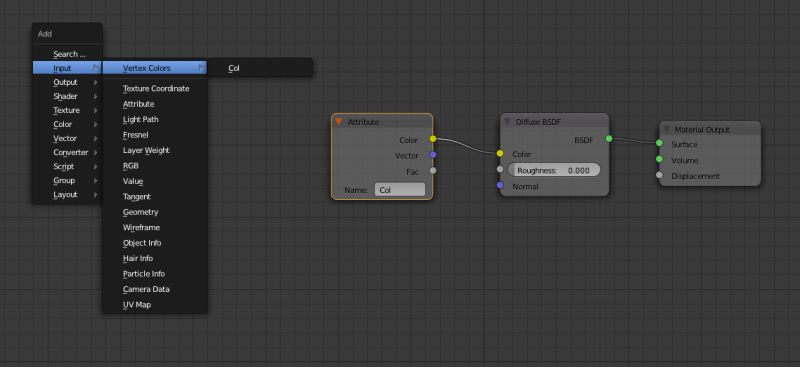Add a Geometry node

[155, 212]
